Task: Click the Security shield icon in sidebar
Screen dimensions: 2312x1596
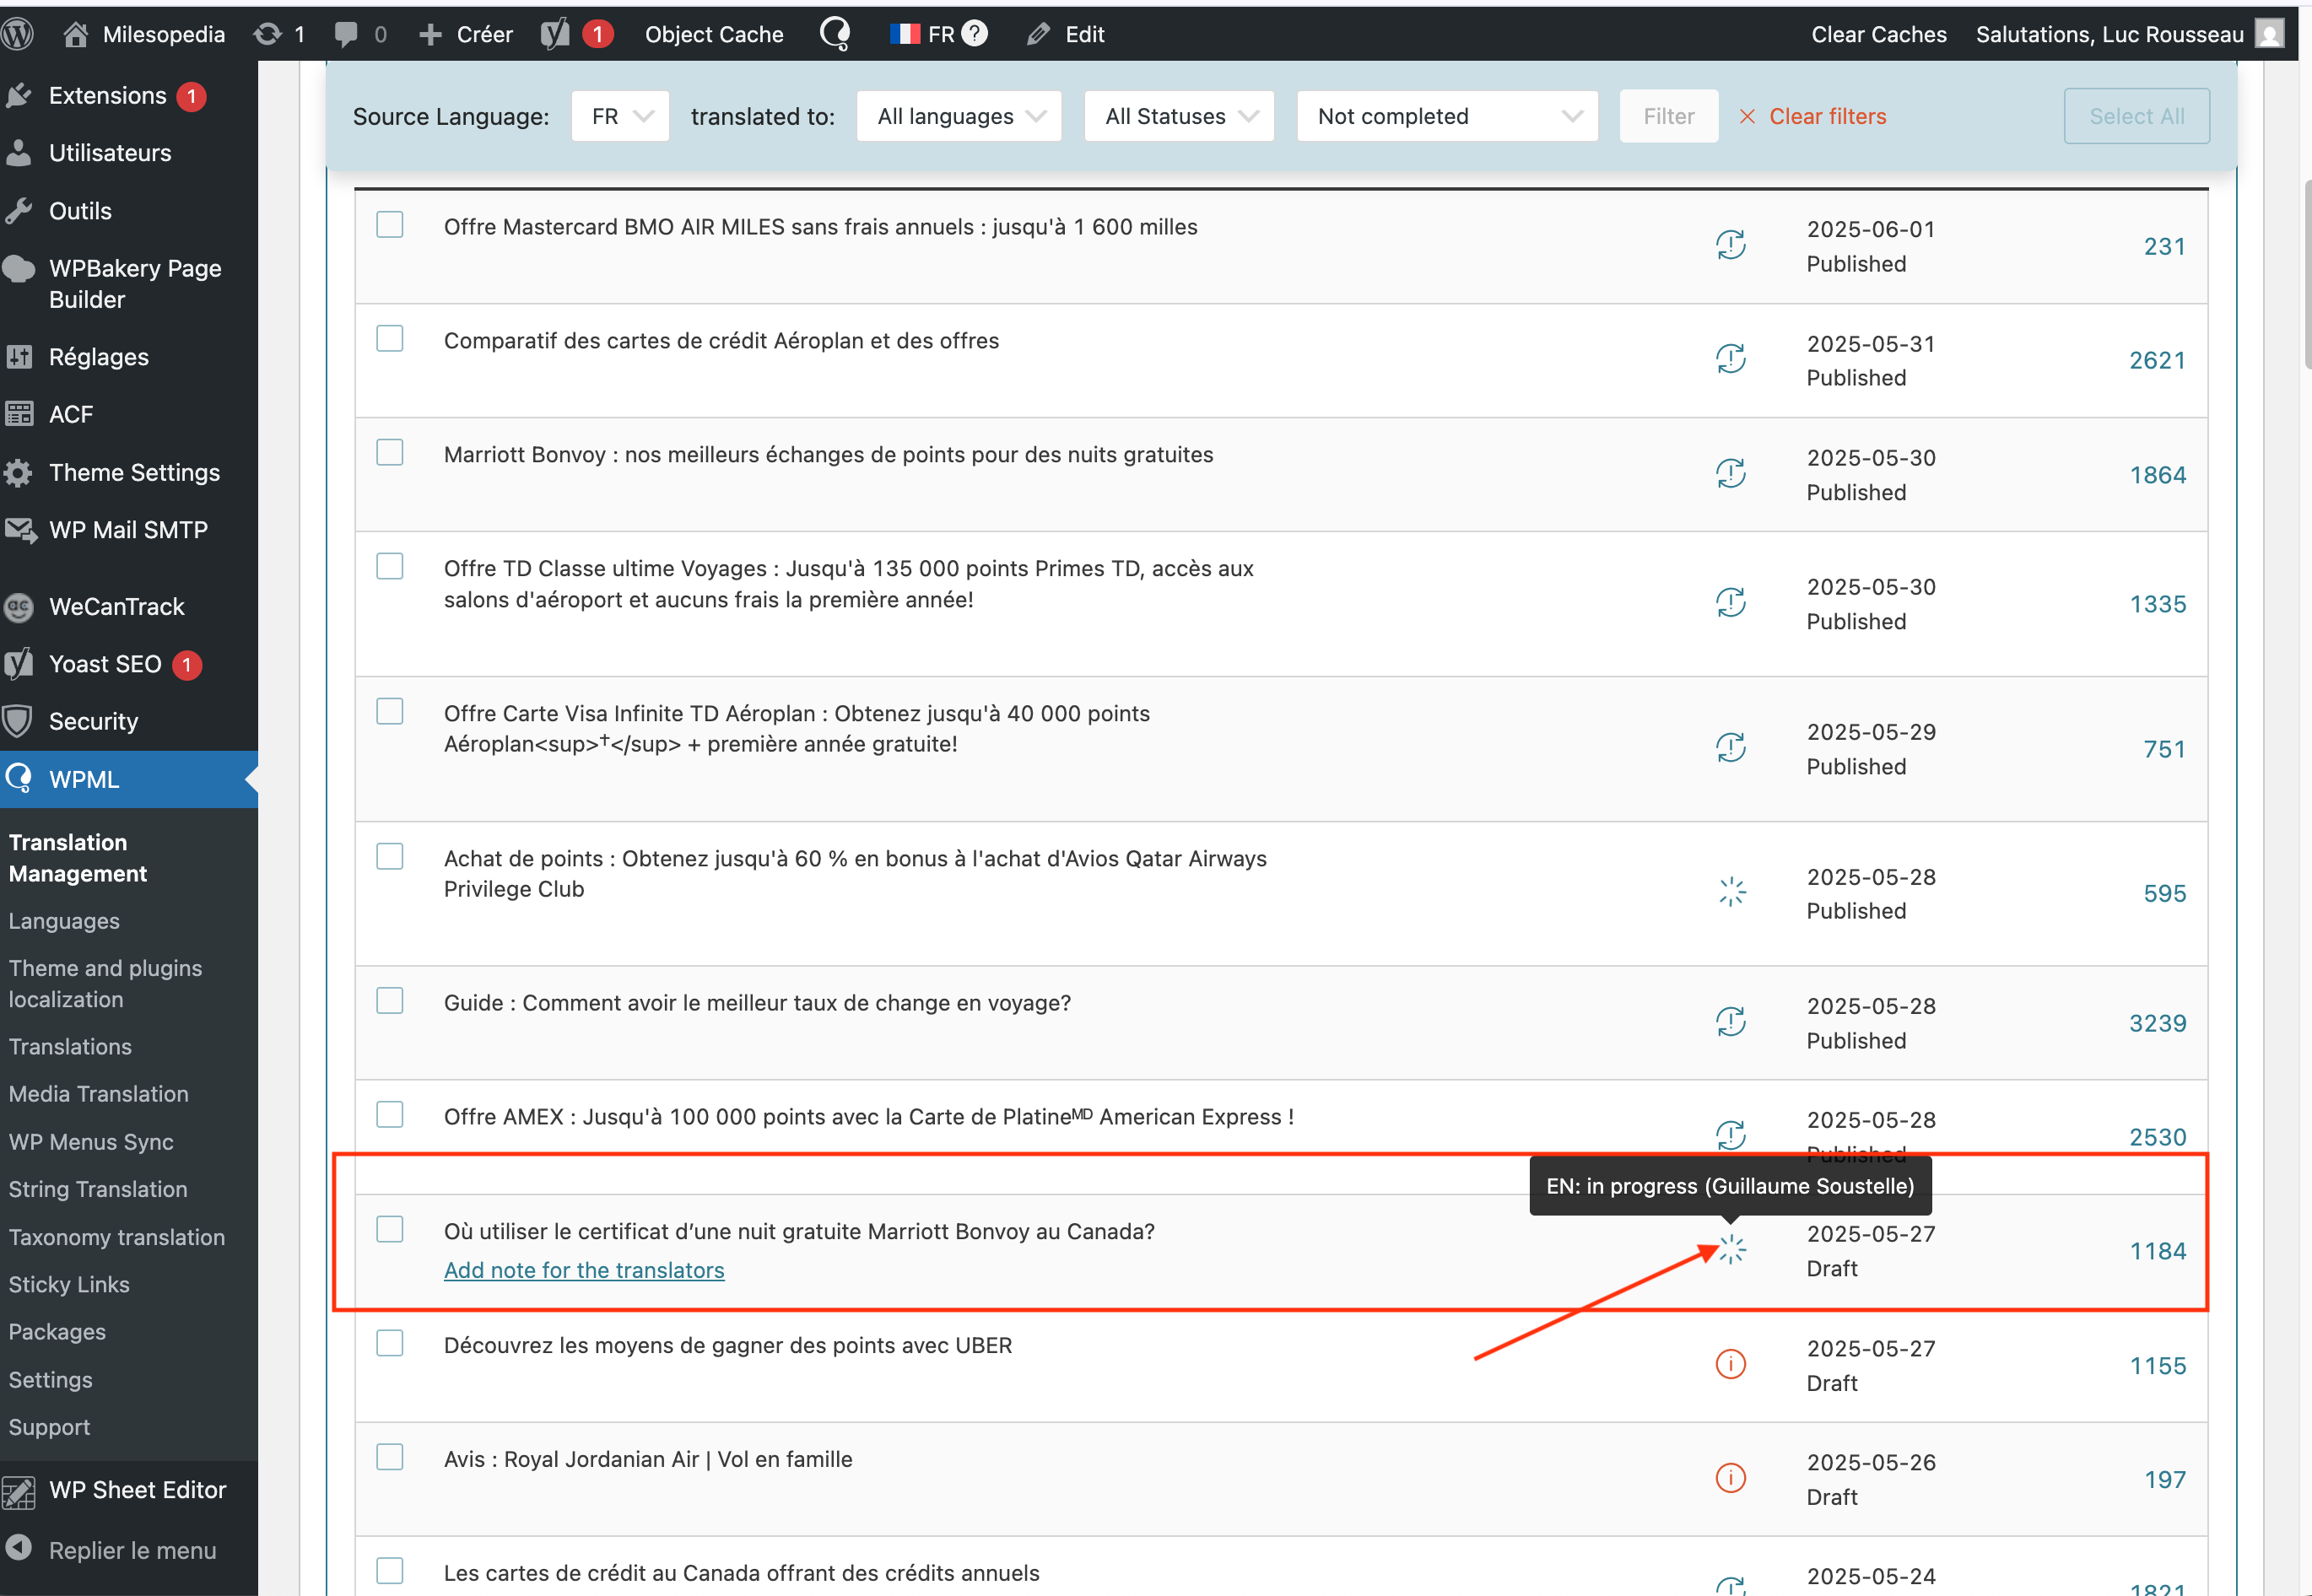Action: click(x=18, y=721)
